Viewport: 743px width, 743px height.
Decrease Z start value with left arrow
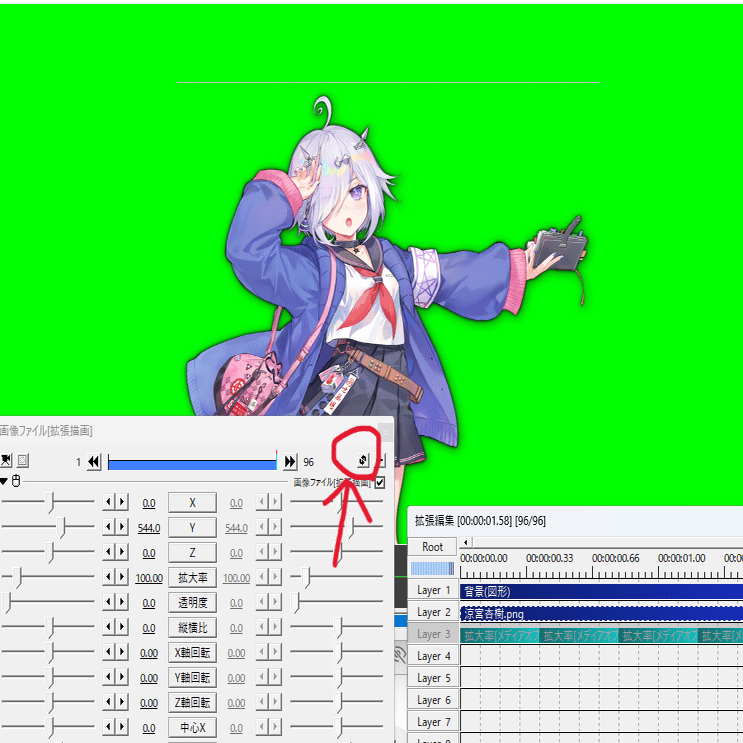109,552
